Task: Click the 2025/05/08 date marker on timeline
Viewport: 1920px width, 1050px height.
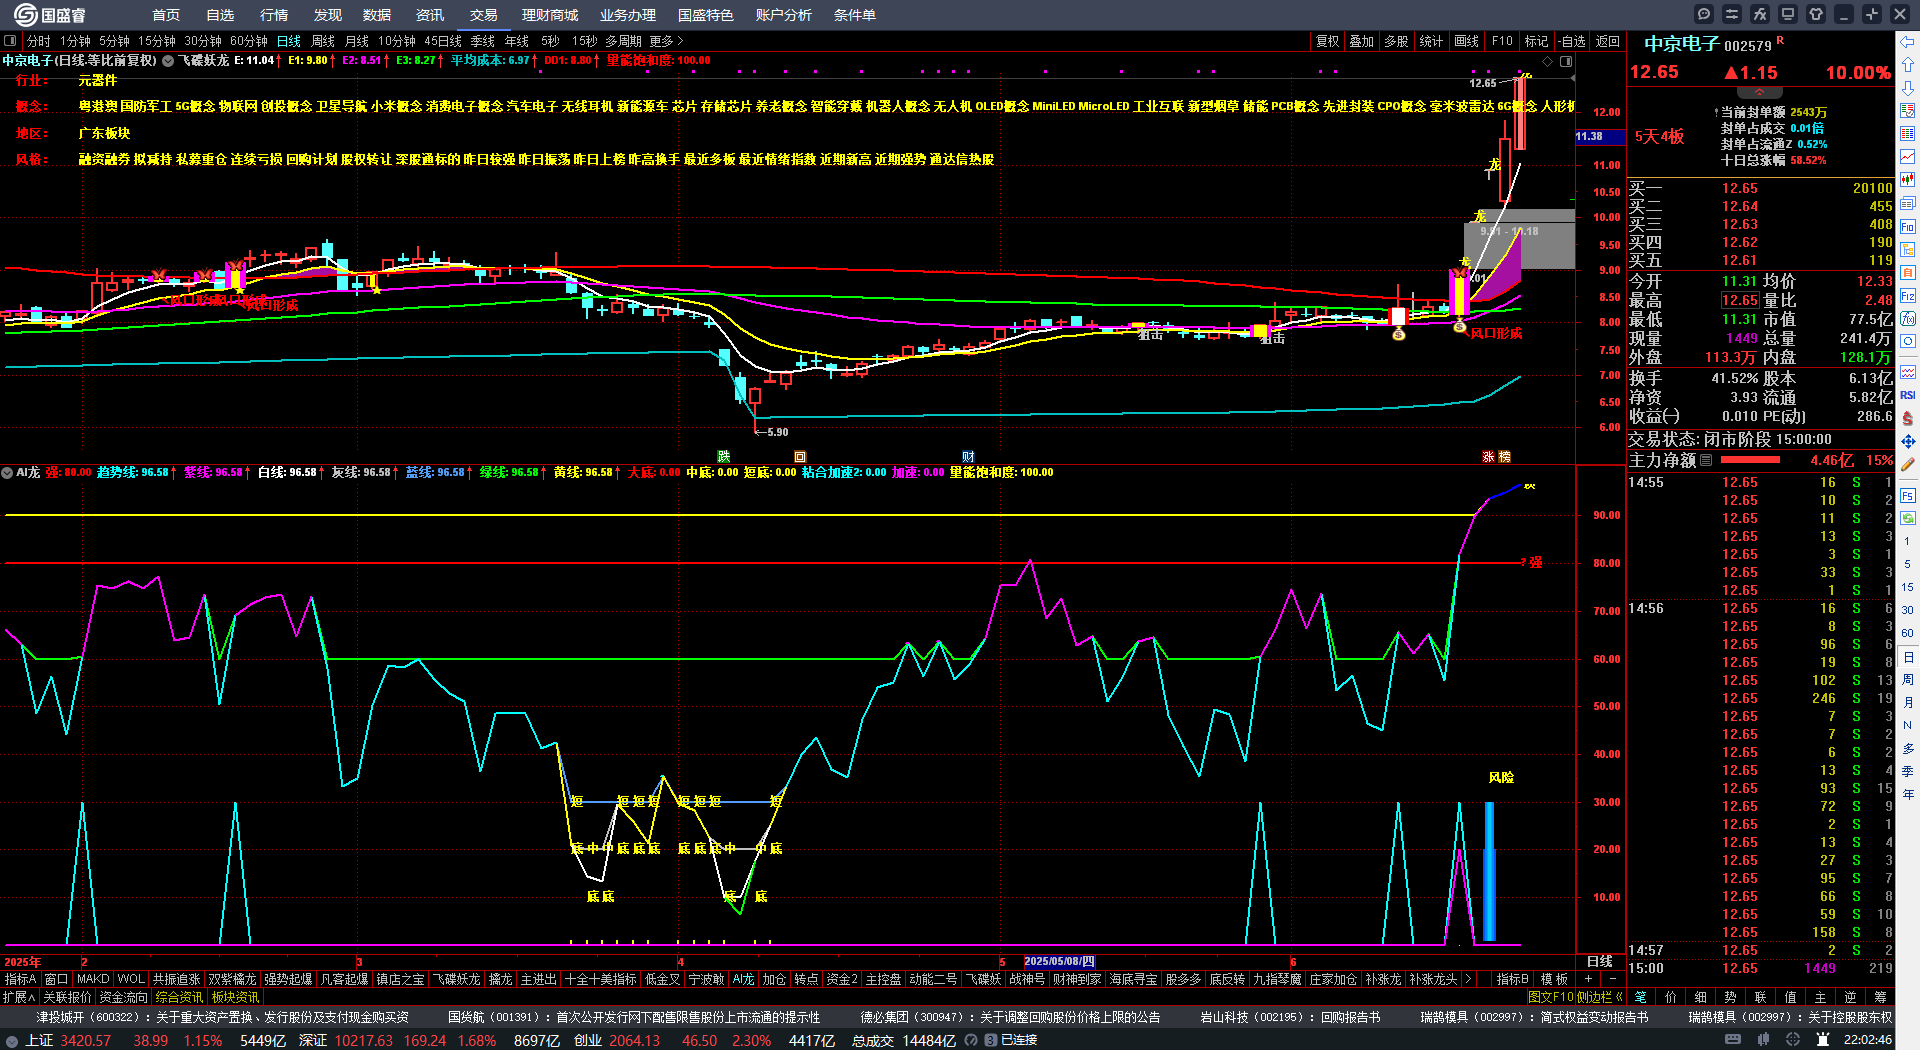Action: pos(1059,961)
